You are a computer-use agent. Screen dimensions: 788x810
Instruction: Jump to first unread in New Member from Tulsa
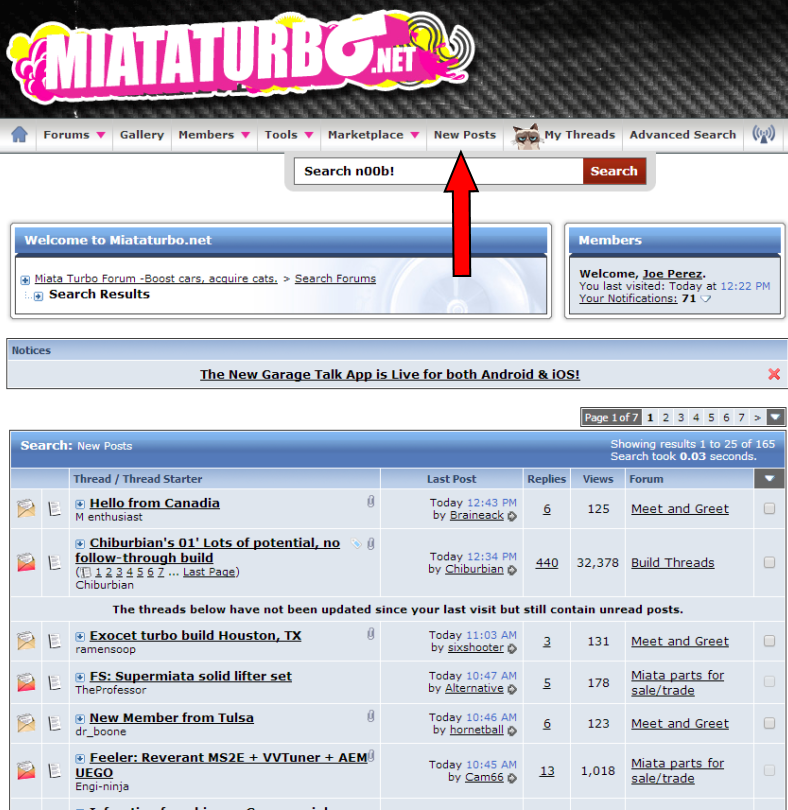80,719
